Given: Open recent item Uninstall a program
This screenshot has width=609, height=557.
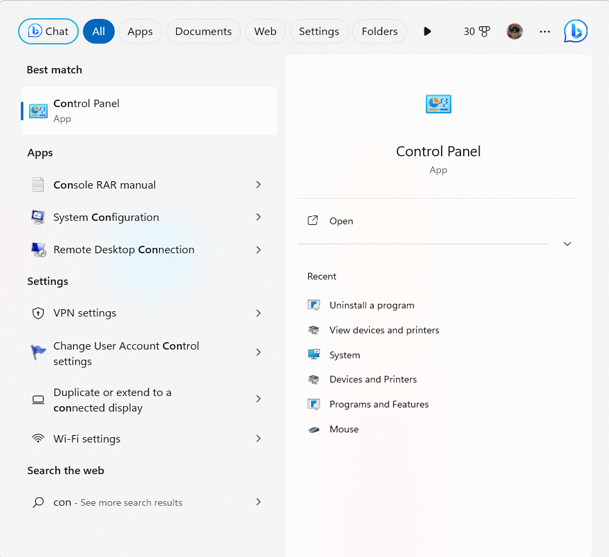Looking at the screenshot, I should [372, 305].
